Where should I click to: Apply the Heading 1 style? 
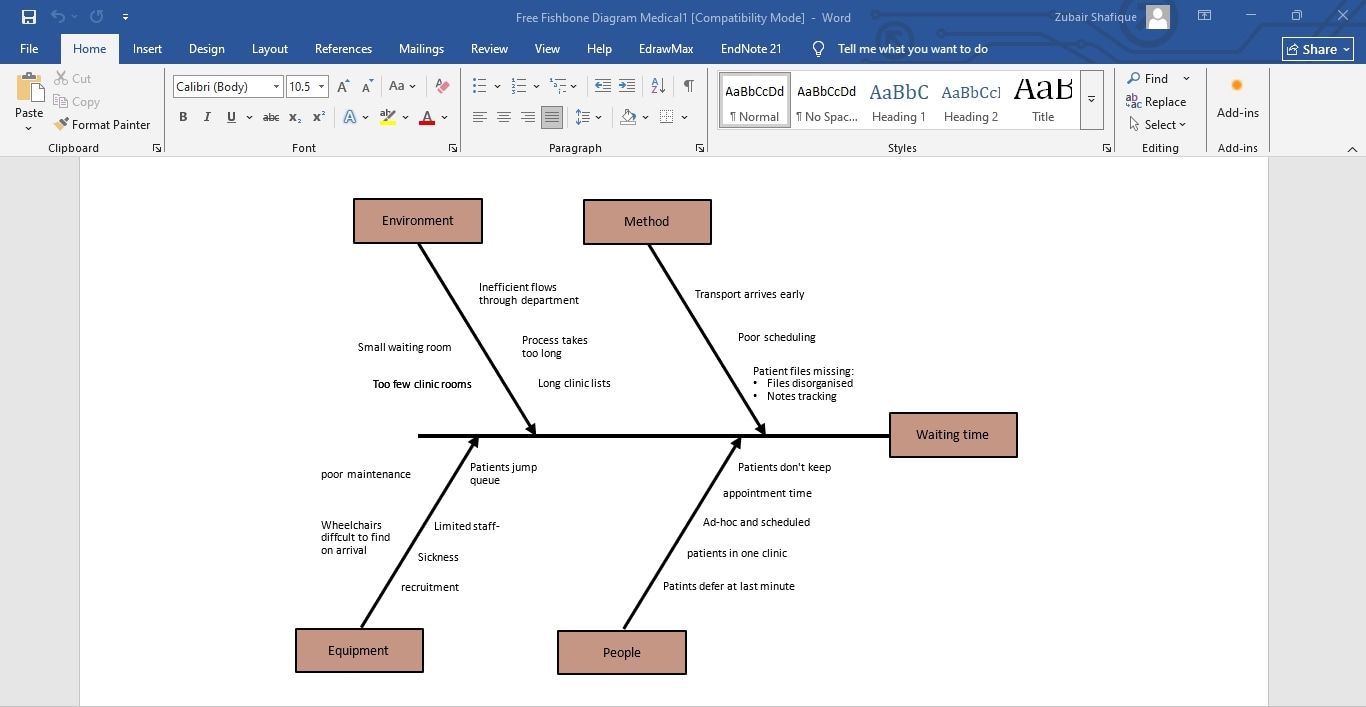[x=898, y=98]
